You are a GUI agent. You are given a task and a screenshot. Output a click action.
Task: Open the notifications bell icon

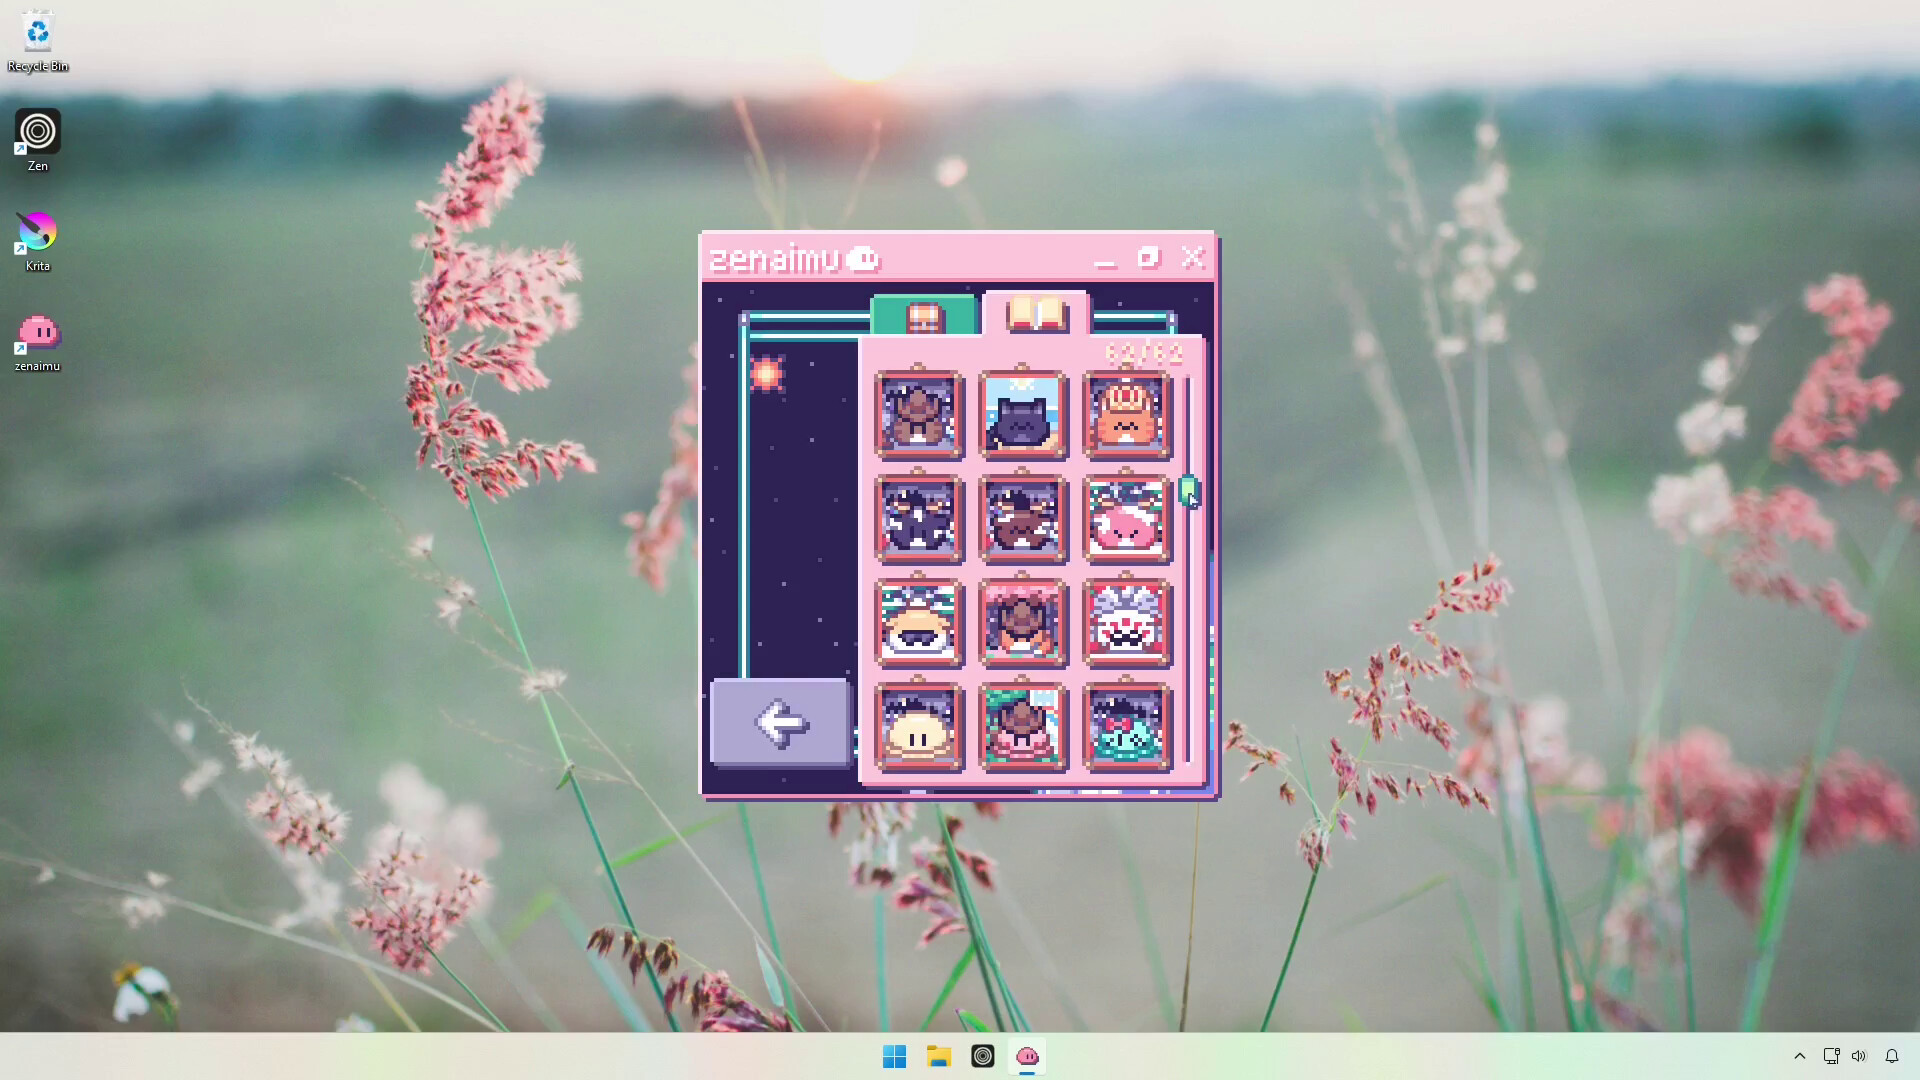(x=1892, y=1056)
